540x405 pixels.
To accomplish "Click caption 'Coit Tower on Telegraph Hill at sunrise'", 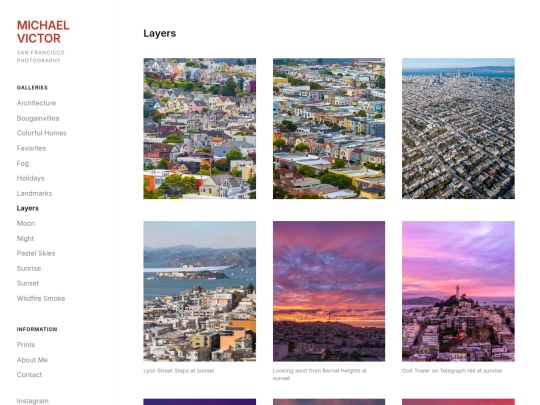I will (452, 371).
